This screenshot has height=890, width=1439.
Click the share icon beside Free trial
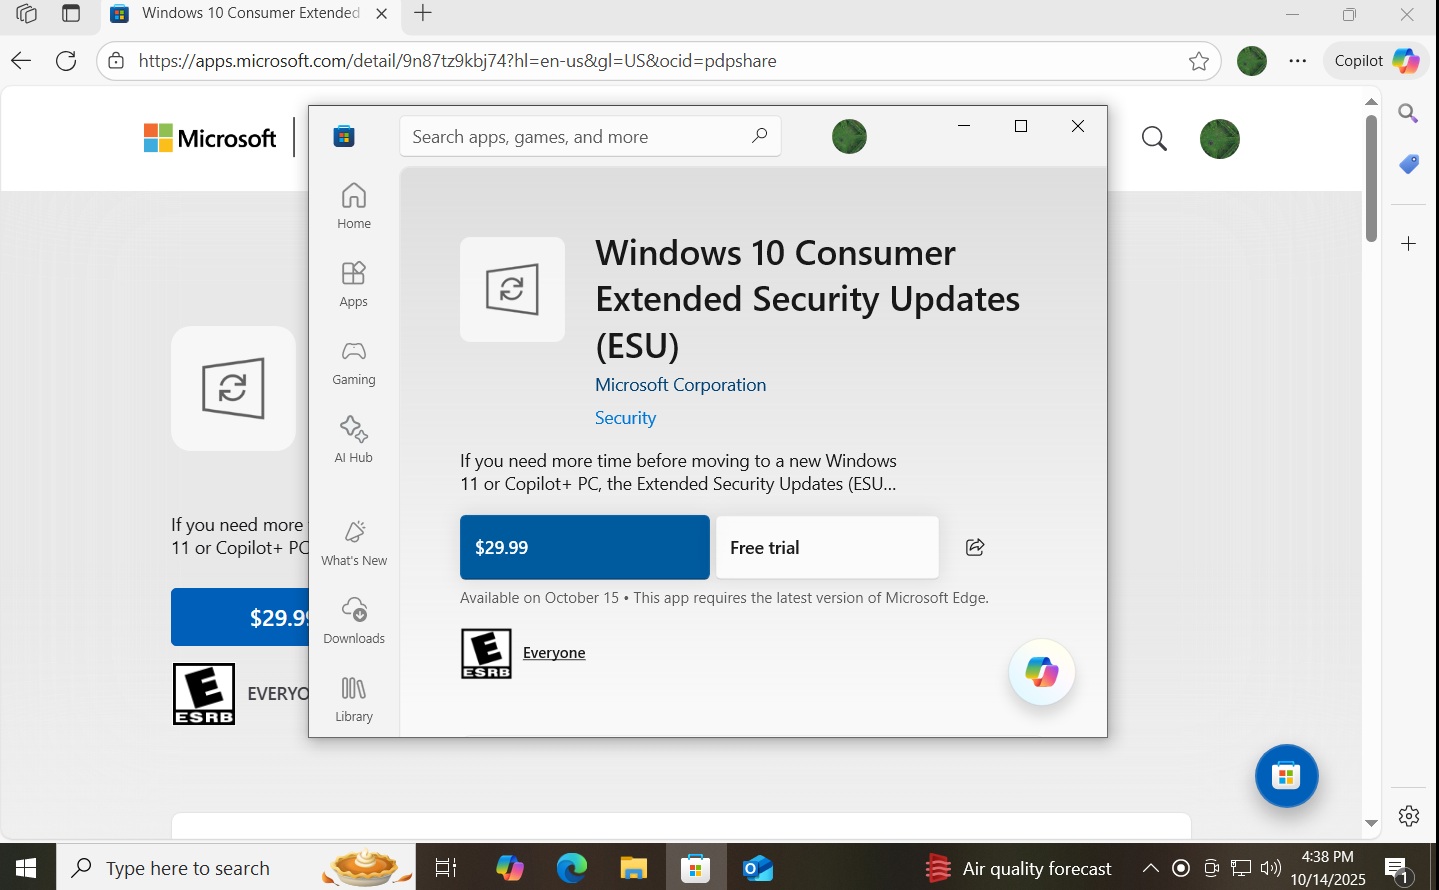pos(975,547)
